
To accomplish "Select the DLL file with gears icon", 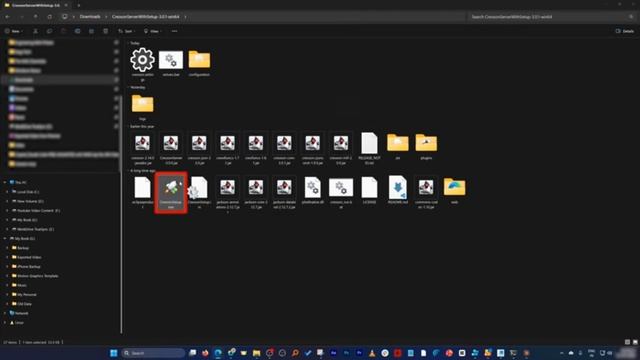I will (312, 190).
